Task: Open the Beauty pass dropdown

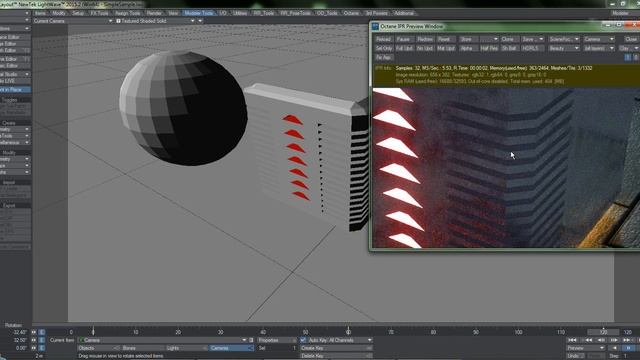Action: point(564,48)
